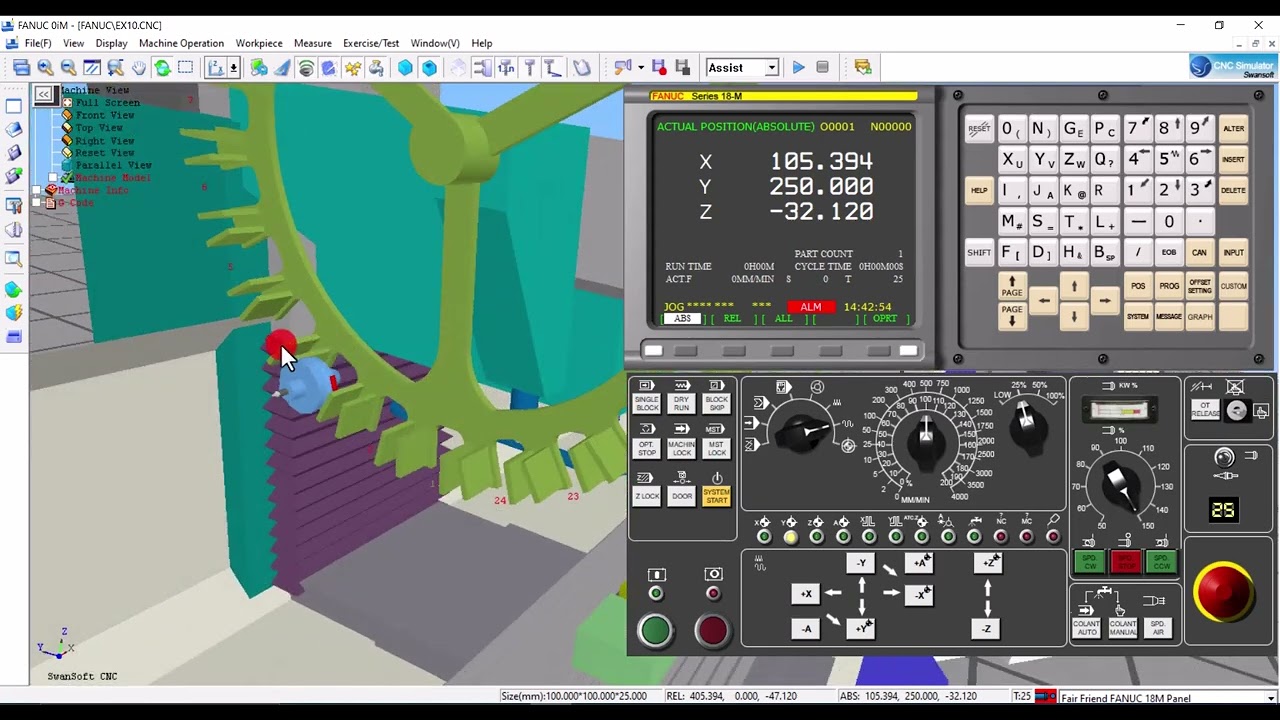Jog with the +X axis button
Image resolution: width=1280 pixels, height=720 pixels.
(805, 594)
